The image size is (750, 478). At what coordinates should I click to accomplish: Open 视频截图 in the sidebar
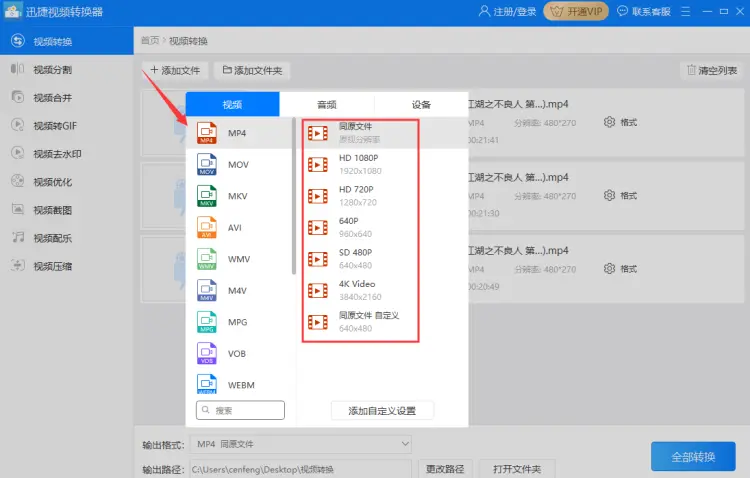[x=66, y=210]
